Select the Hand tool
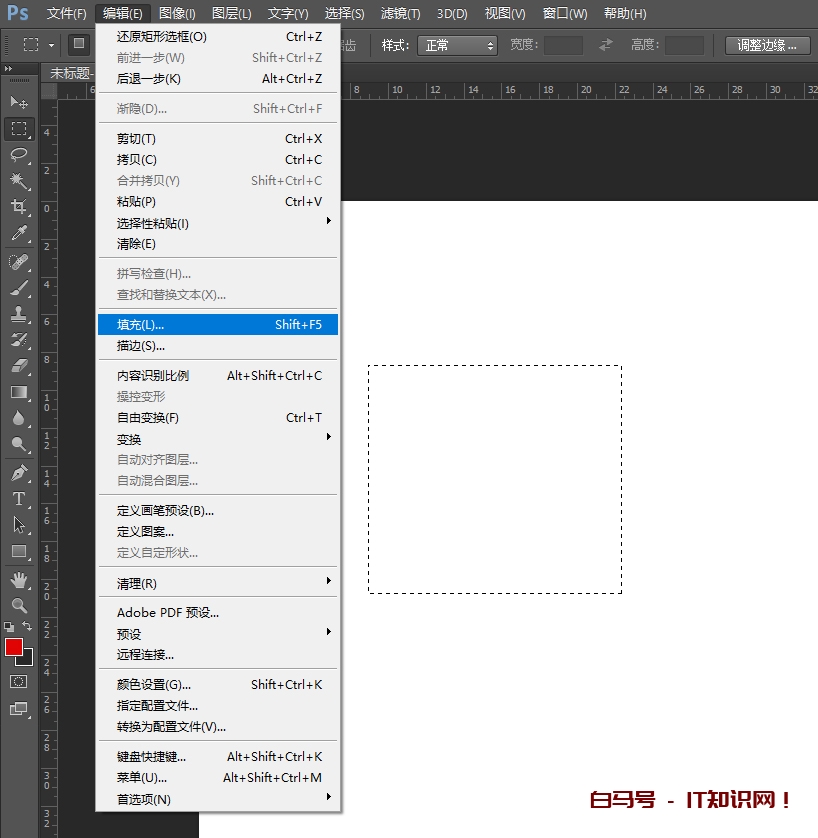 point(19,580)
